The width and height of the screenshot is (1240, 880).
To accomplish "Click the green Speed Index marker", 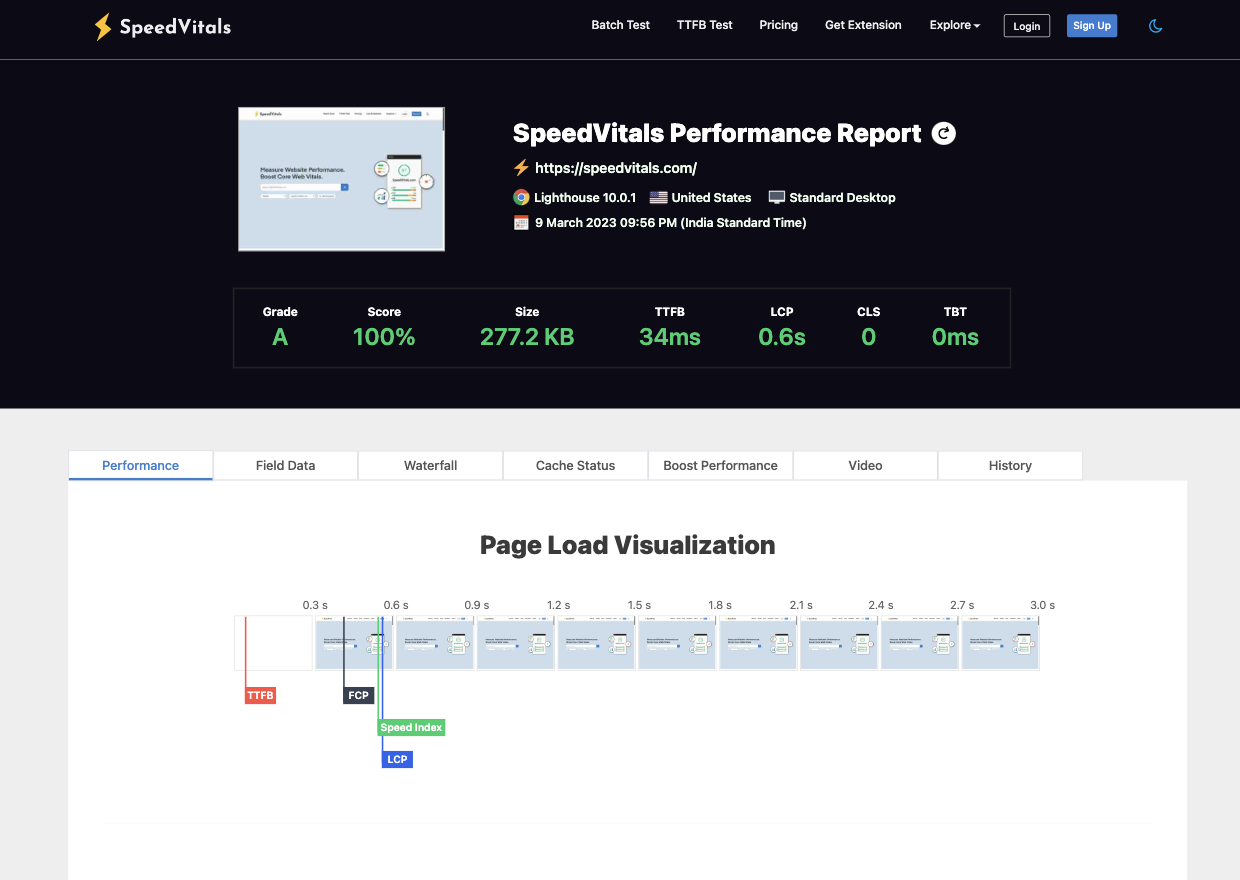I will click(411, 727).
